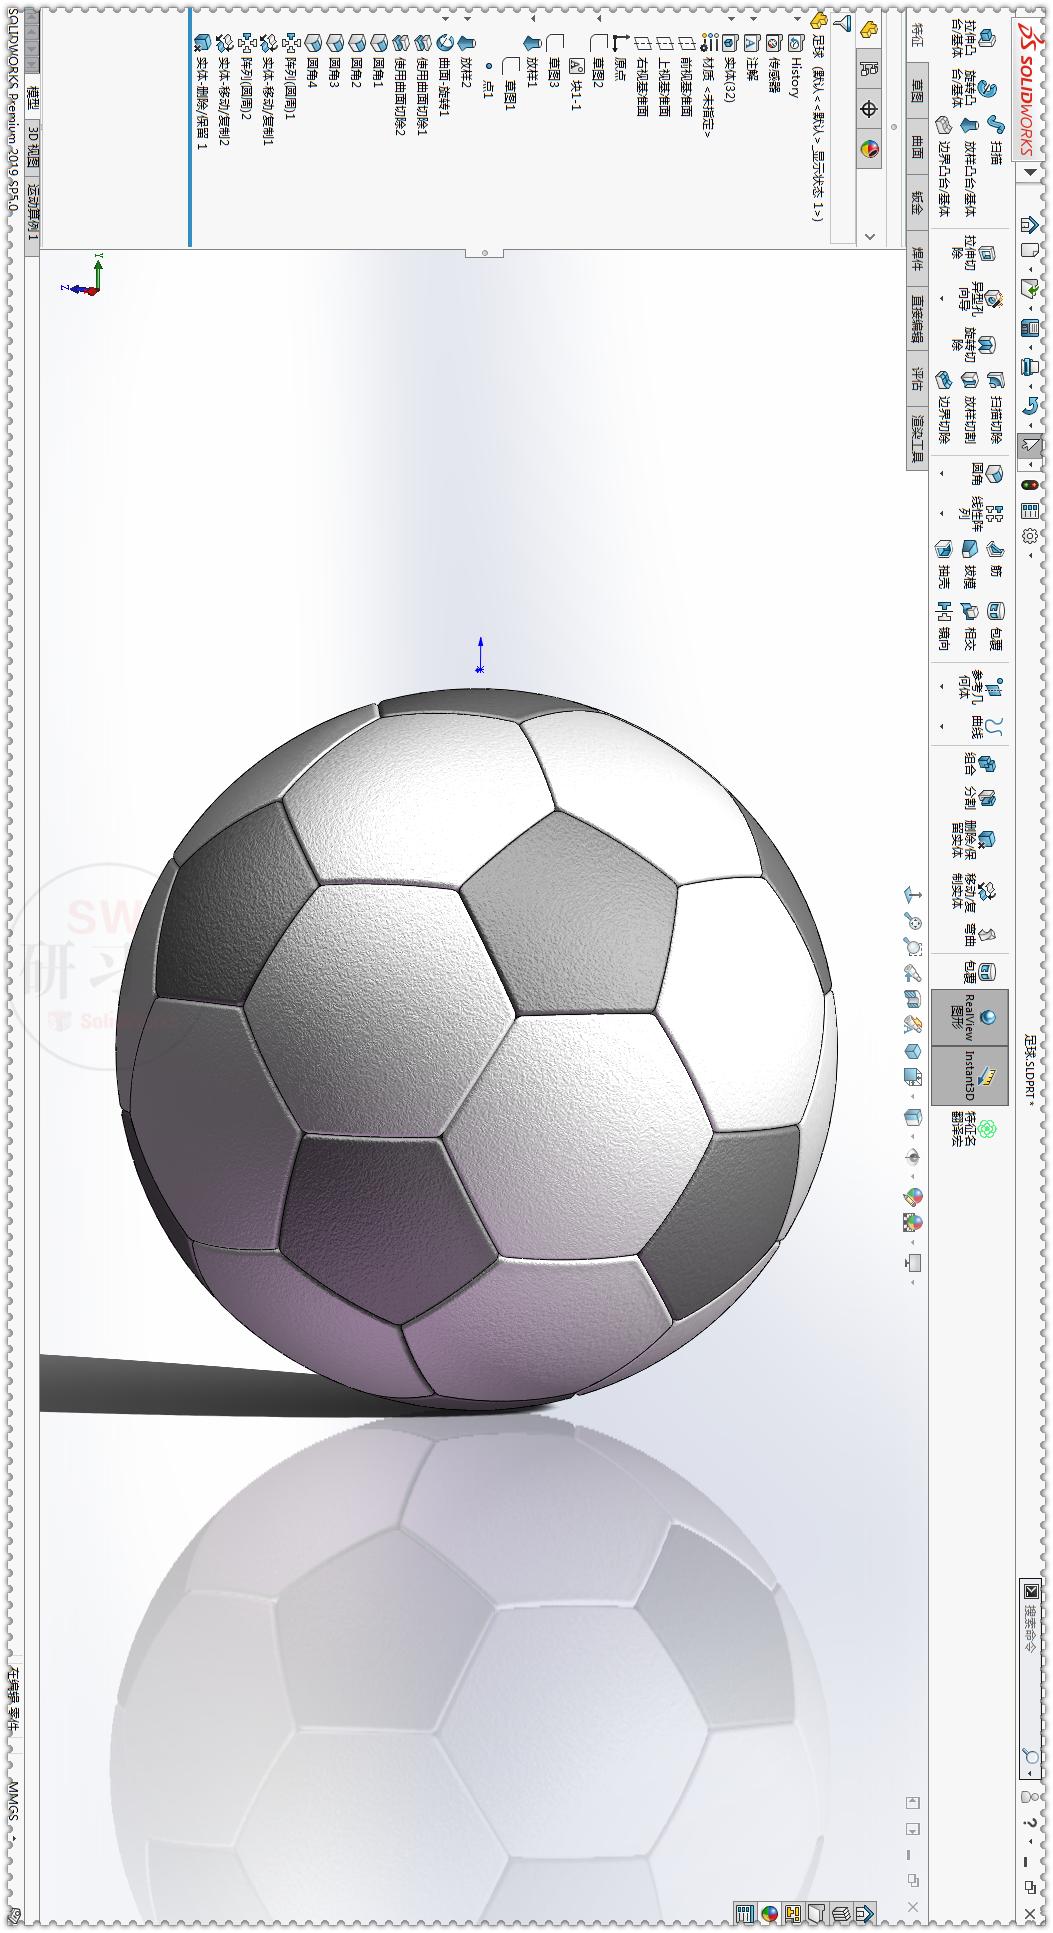Select 实体-删除/保留 1 feature in the tree

coord(202,90)
